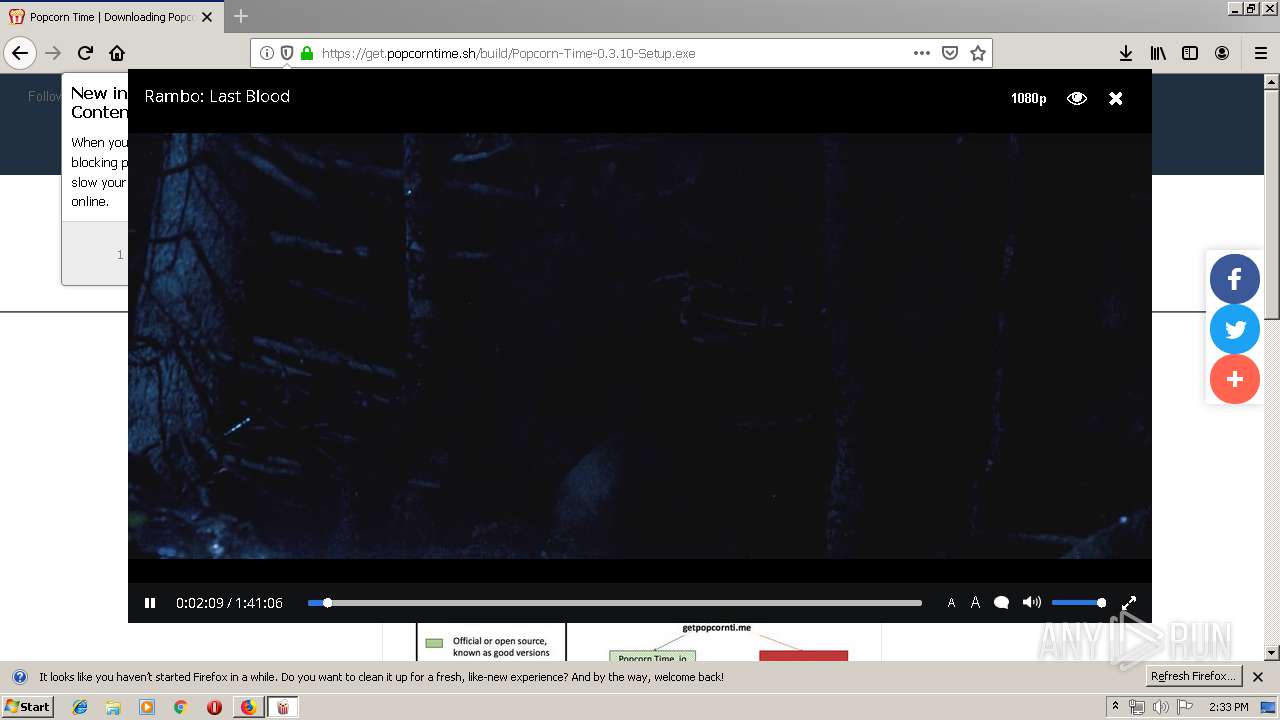Open page actions three-dot menu

pyautogui.click(x=922, y=53)
